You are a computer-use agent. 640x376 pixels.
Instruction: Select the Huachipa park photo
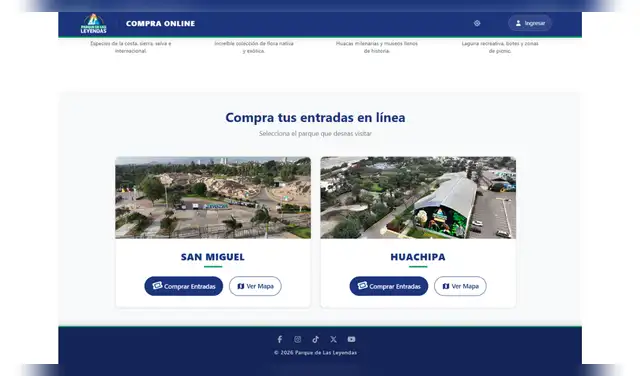(418, 198)
